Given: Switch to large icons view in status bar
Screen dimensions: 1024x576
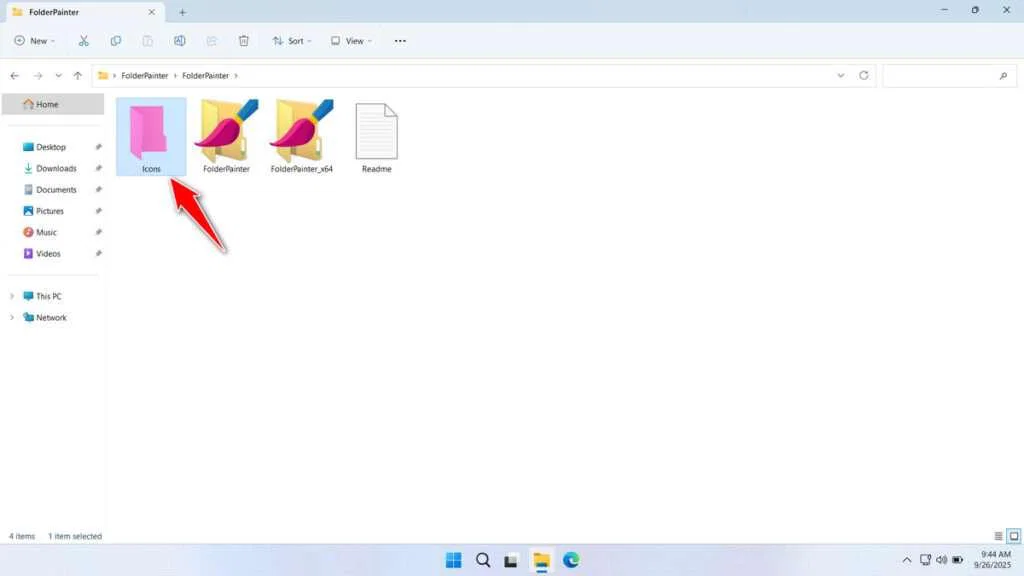Looking at the screenshot, I should (1013, 536).
